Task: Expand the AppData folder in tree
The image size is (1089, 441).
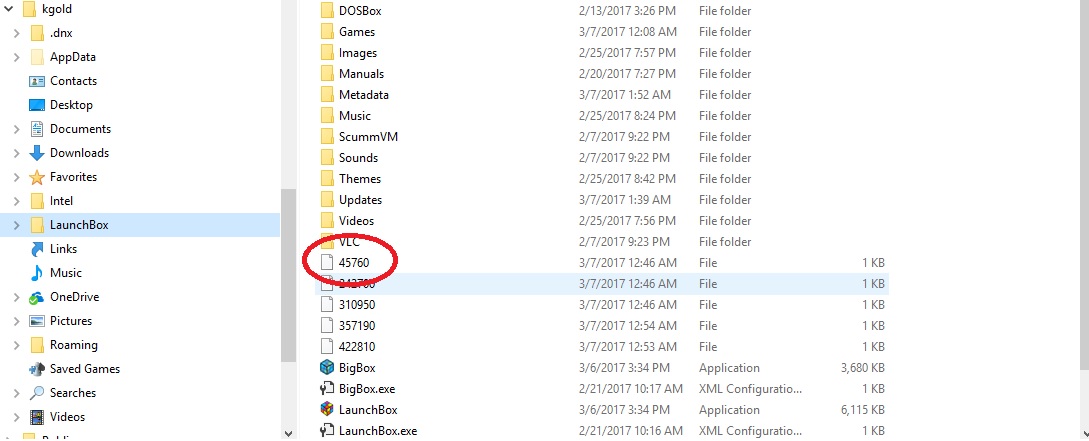Action: pyautogui.click(x=17, y=57)
